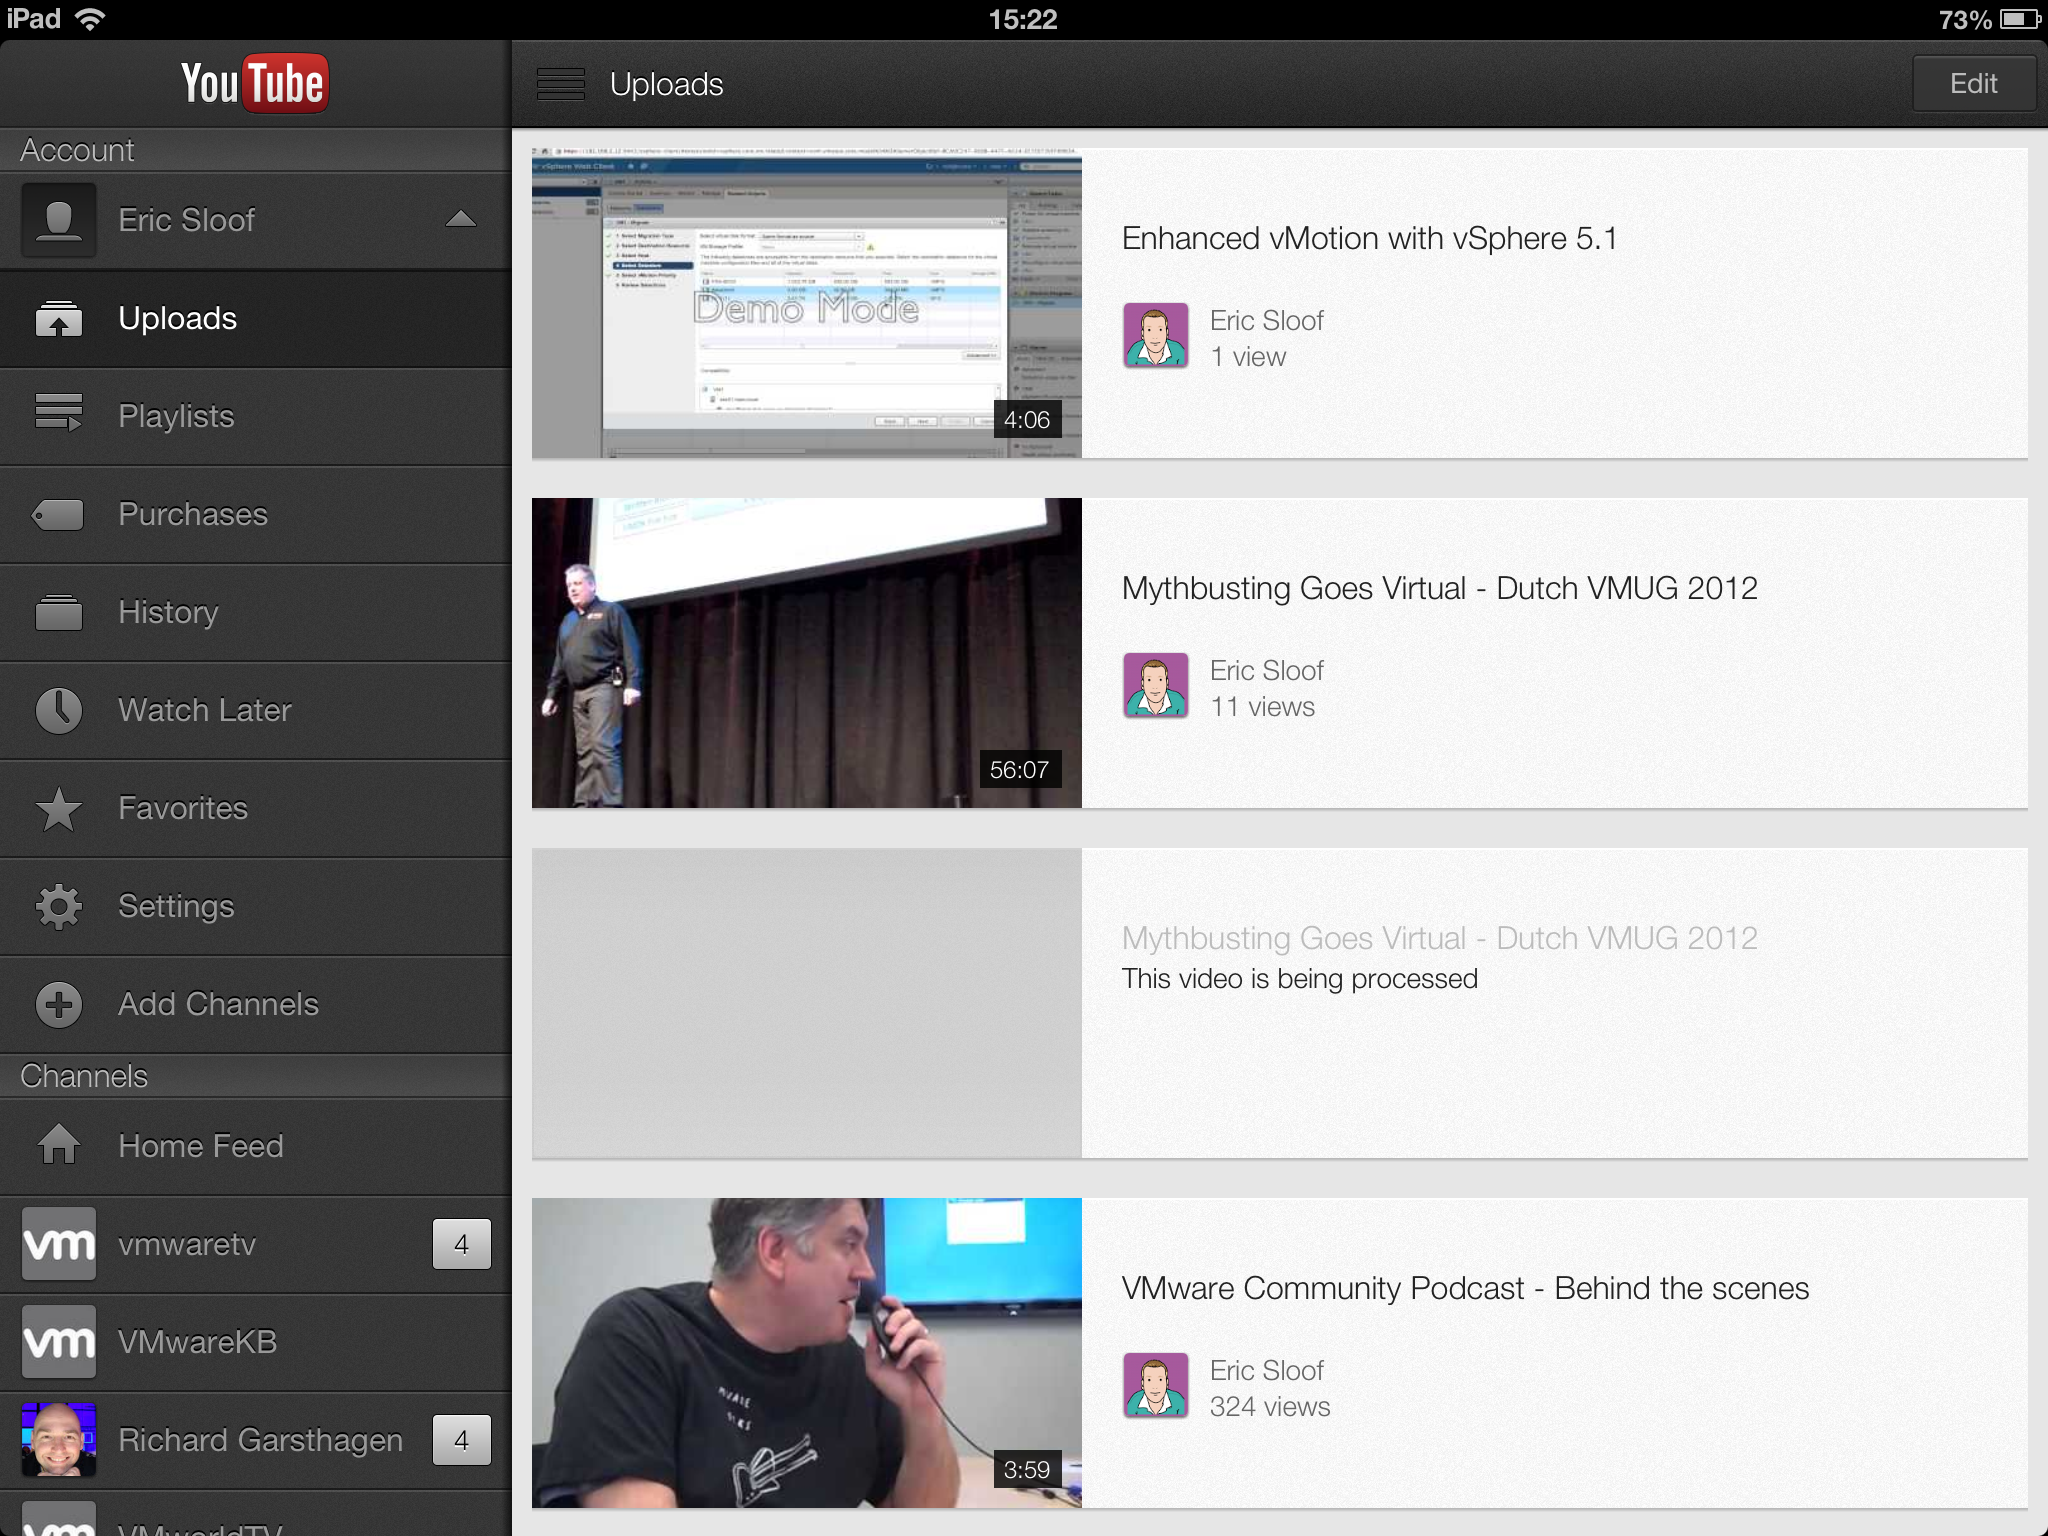Open the Watch Later clock icon
Image resolution: width=2048 pixels, height=1536 pixels.
pyautogui.click(x=59, y=710)
